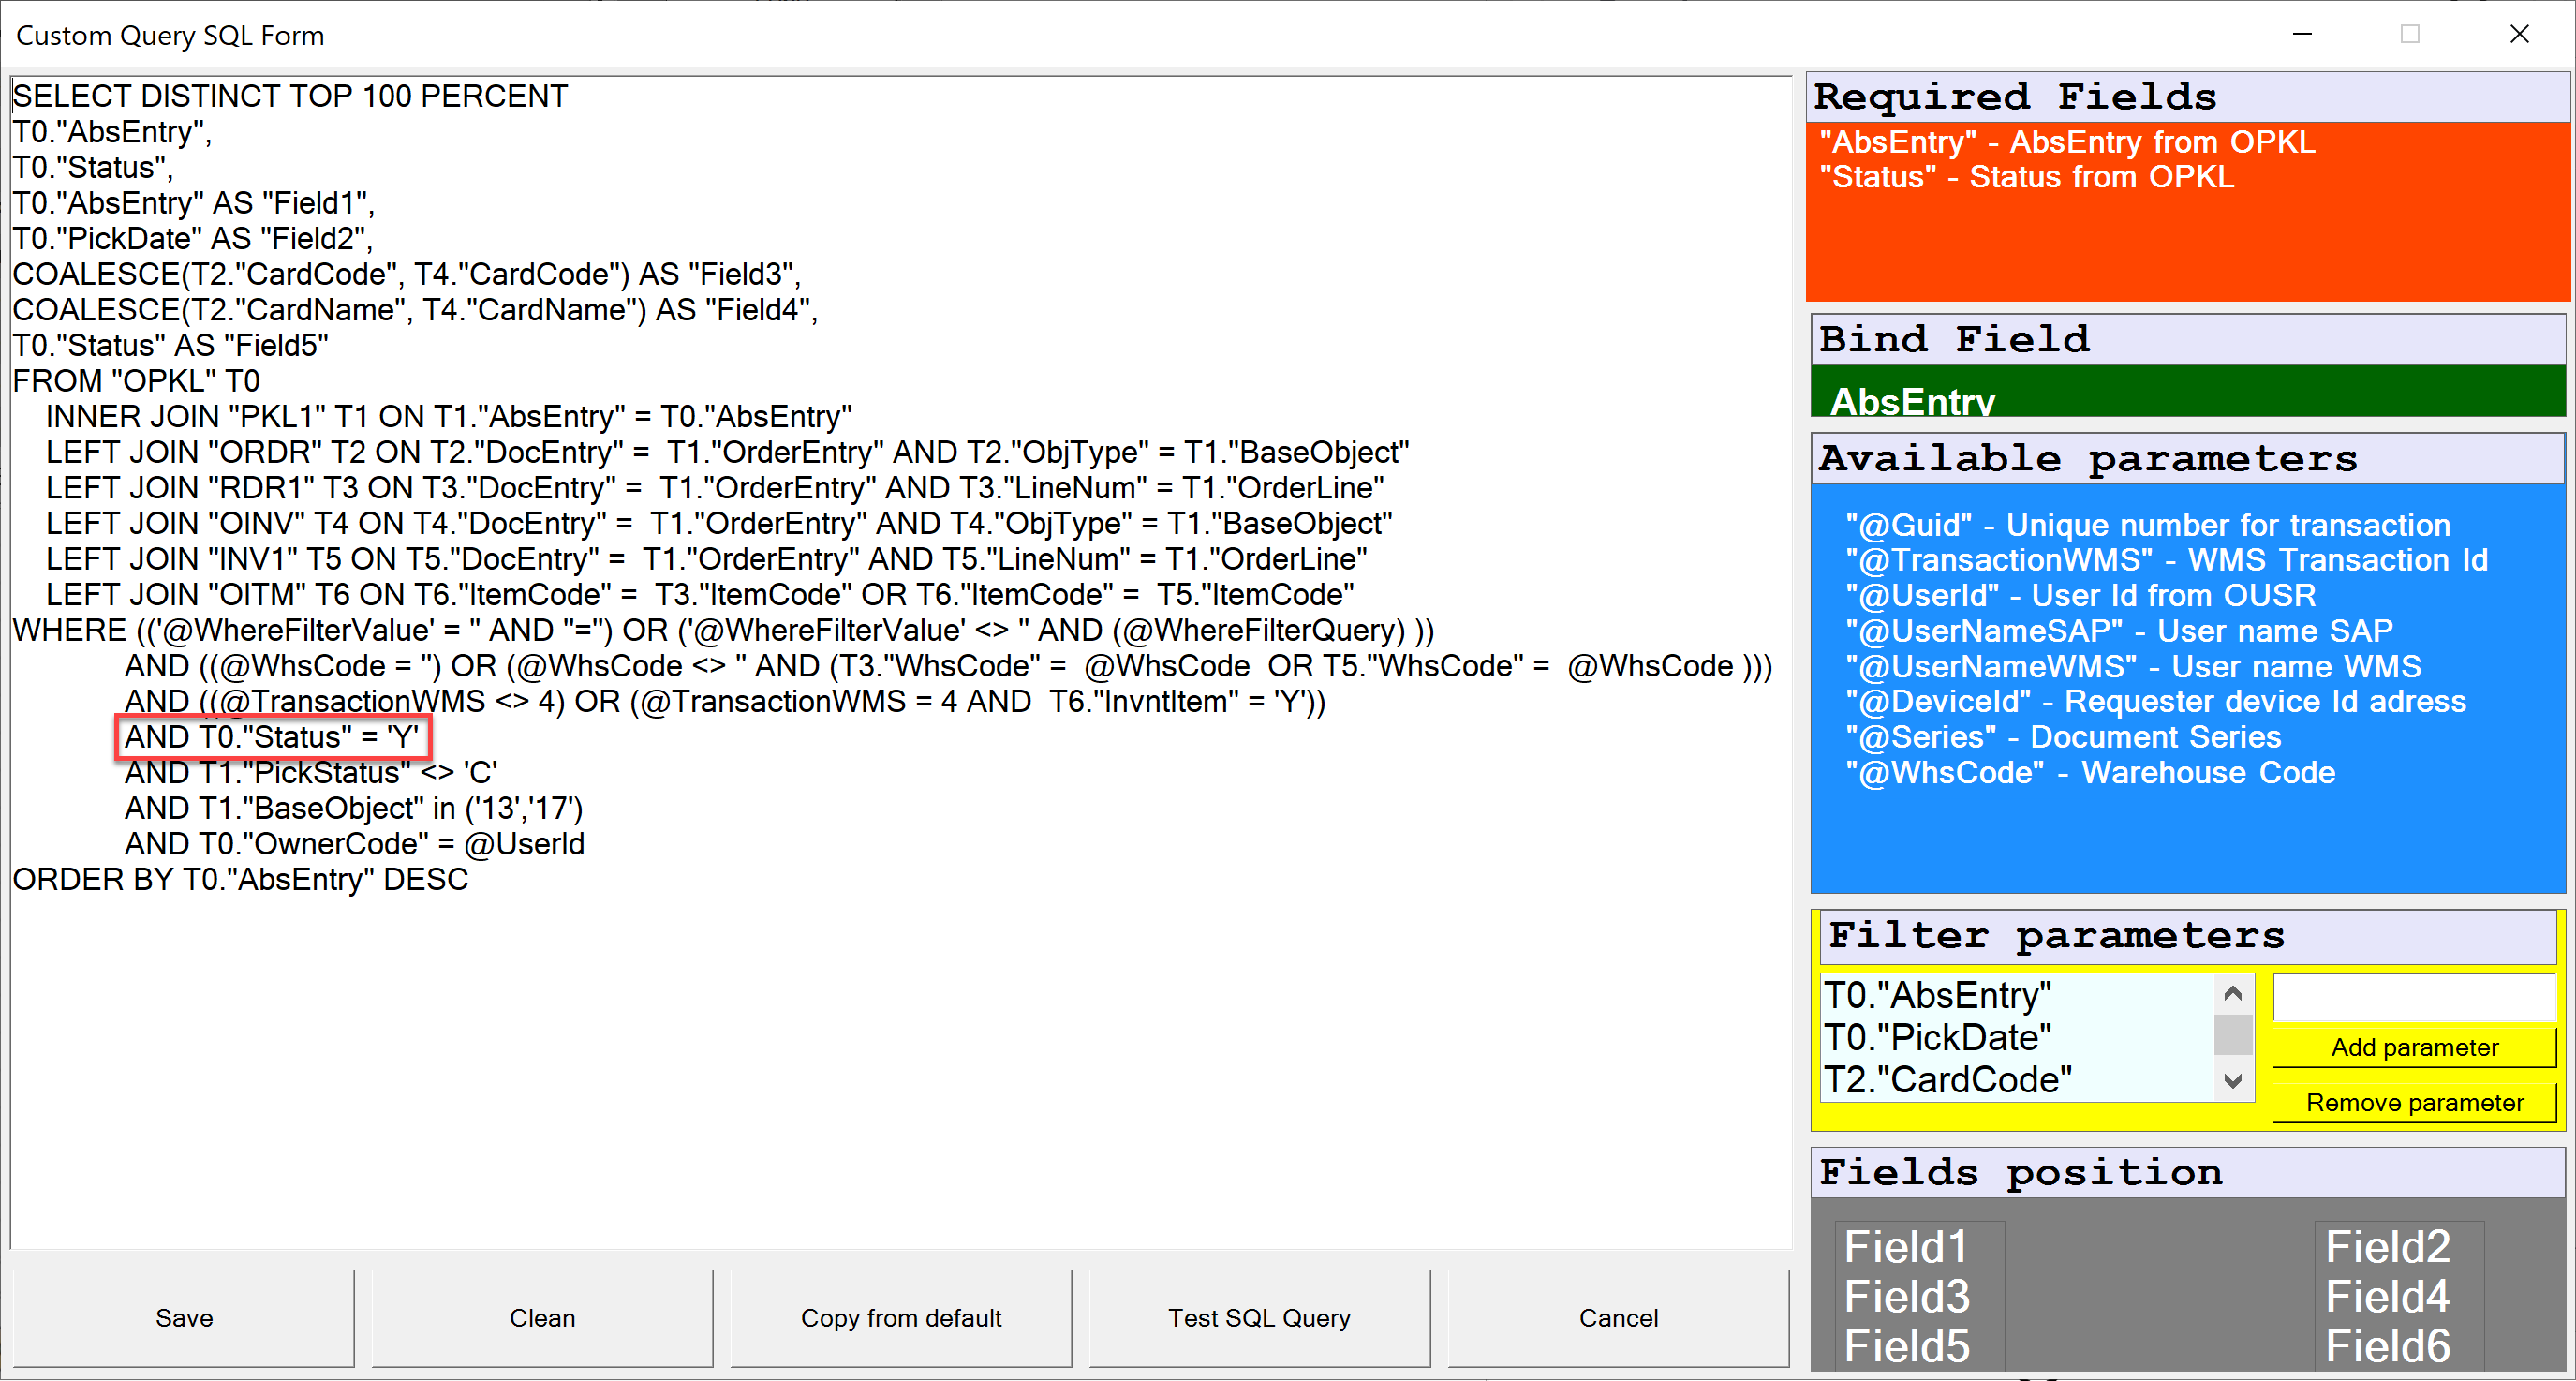Click Add parameter button
Screen dimensions: 2576x1381
(x=2414, y=1047)
